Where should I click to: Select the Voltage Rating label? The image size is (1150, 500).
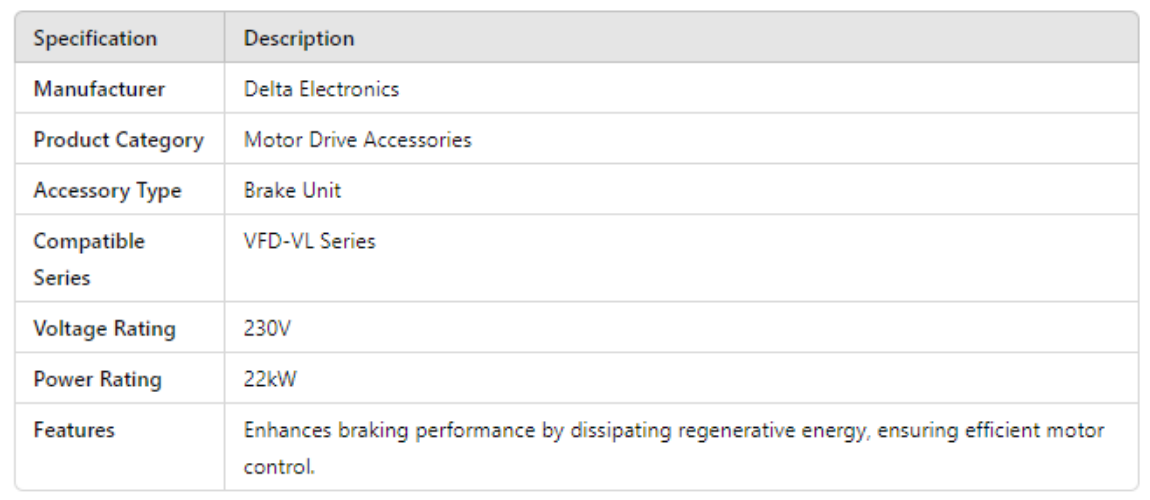104,329
